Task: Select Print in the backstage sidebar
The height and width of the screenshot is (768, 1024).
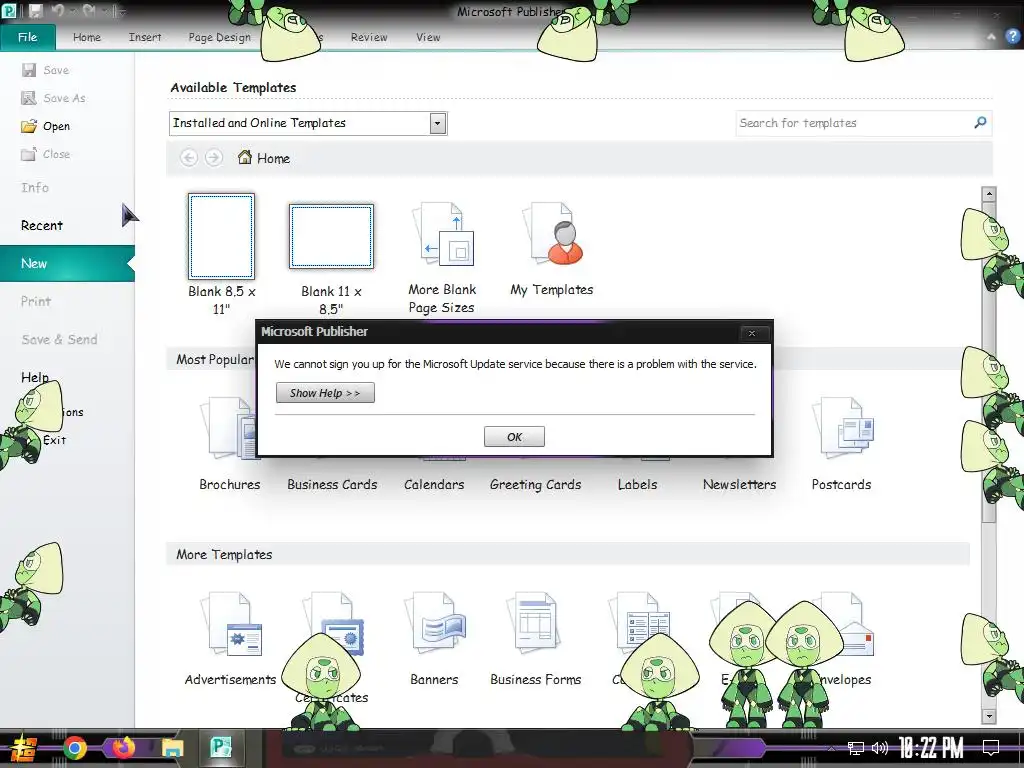Action: point(35,301)
